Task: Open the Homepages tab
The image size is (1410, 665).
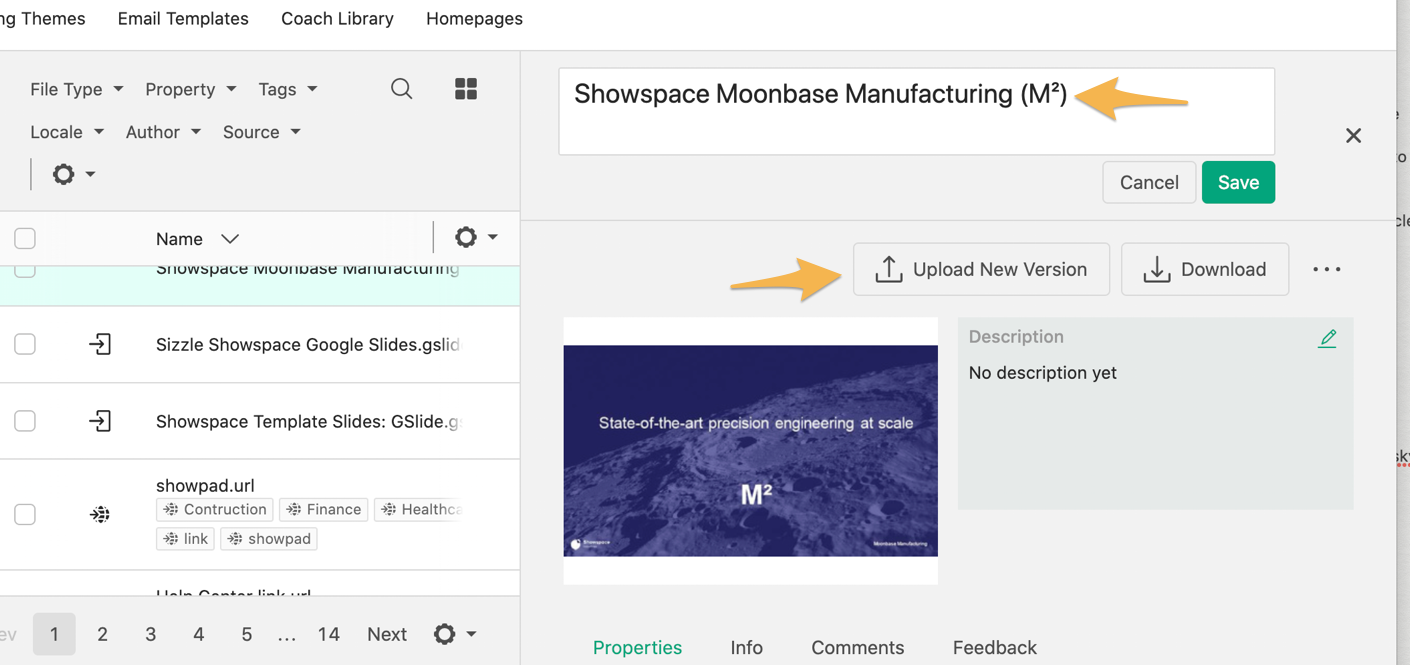Action: (x=474, y=19)
